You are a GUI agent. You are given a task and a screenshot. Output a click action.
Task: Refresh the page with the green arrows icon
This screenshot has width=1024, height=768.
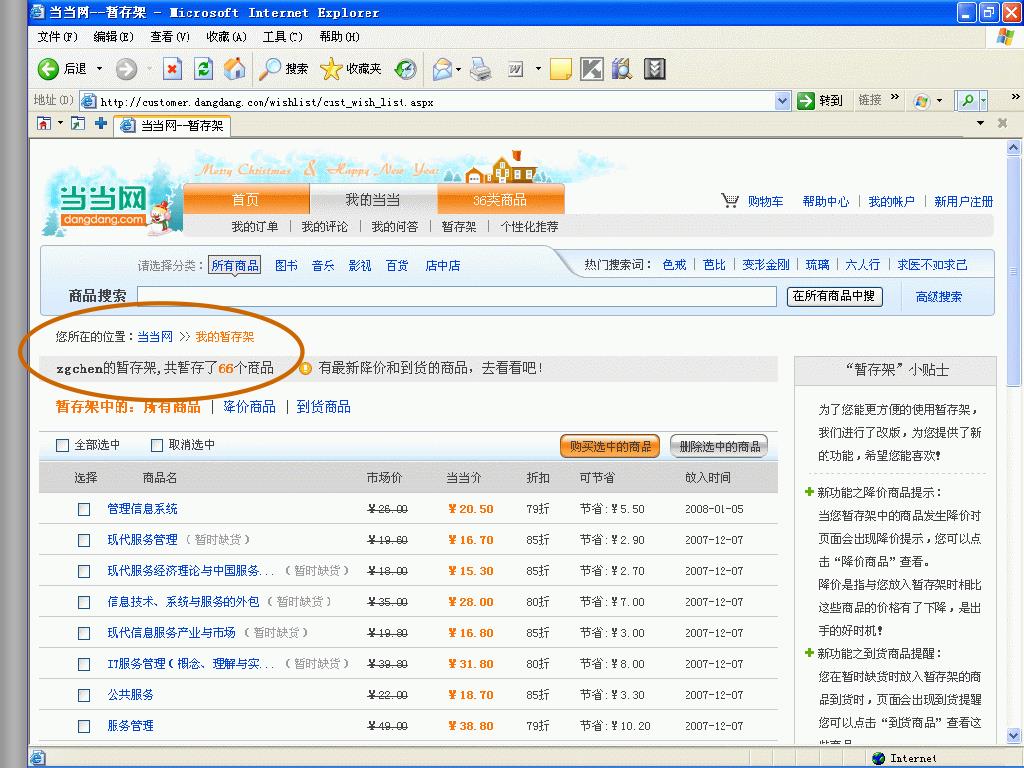pos(204,69)
